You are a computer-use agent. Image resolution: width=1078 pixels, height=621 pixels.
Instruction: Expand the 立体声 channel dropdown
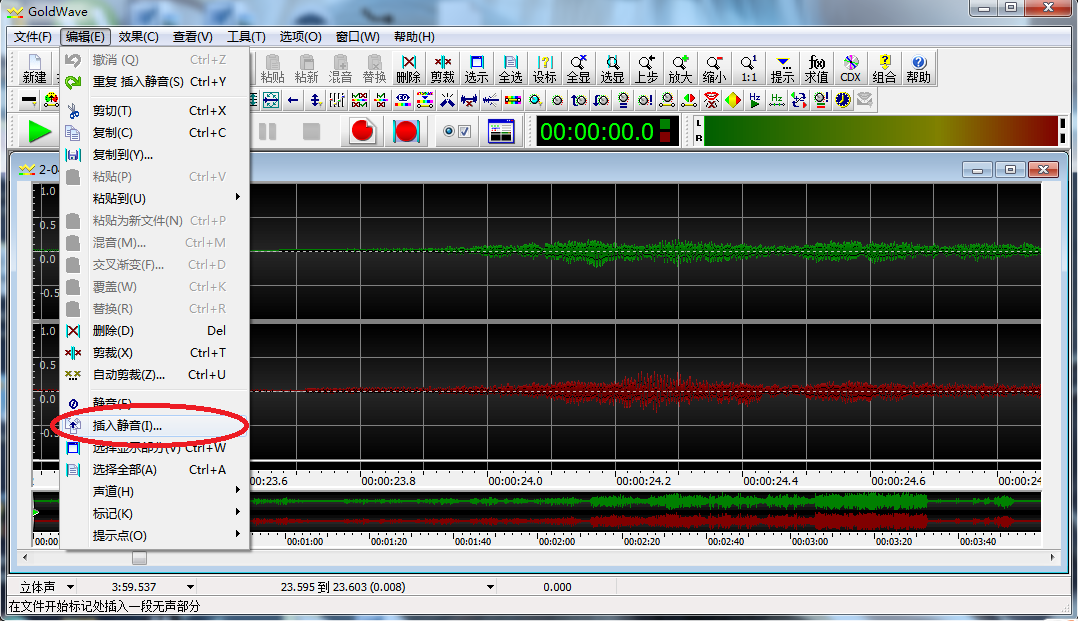(x=71, y=587)
